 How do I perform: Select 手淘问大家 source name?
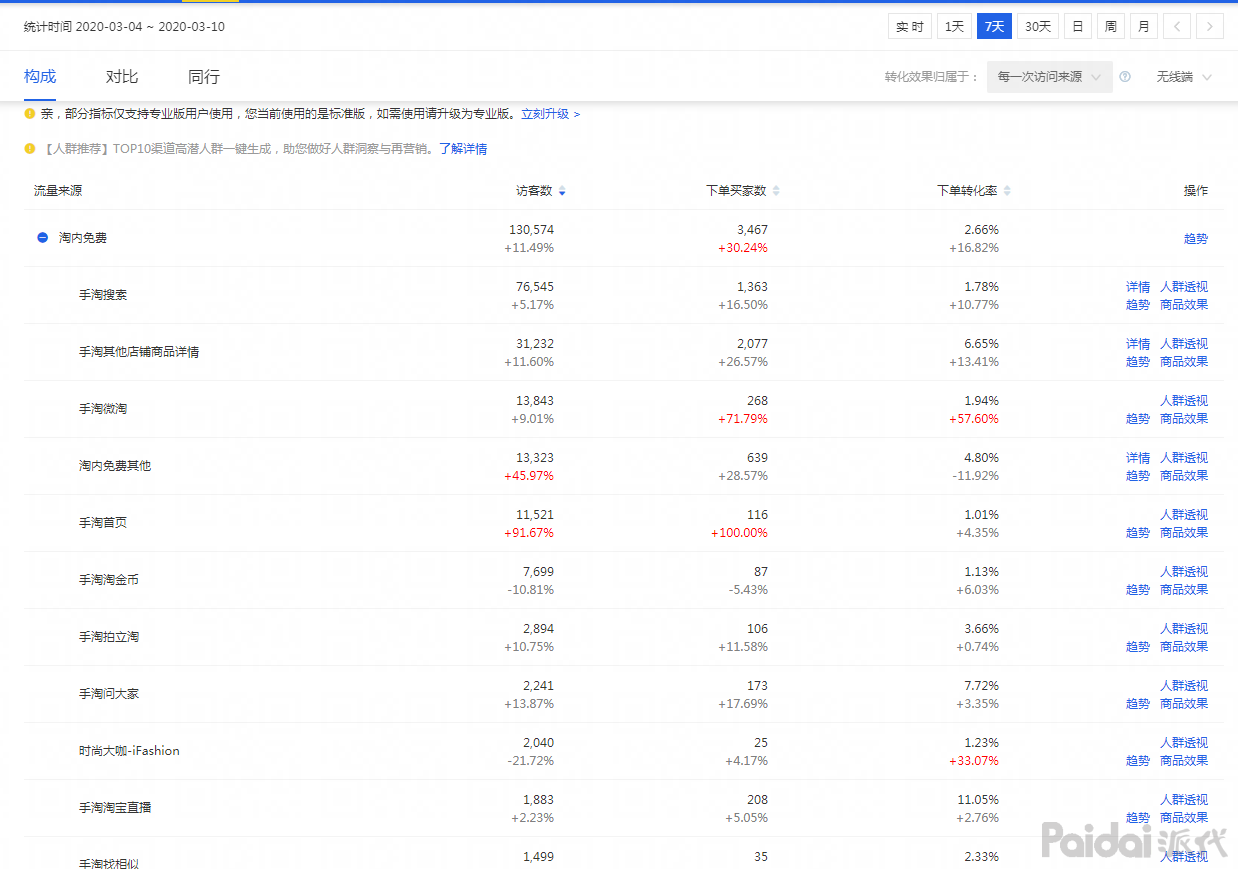click(109, 694)
